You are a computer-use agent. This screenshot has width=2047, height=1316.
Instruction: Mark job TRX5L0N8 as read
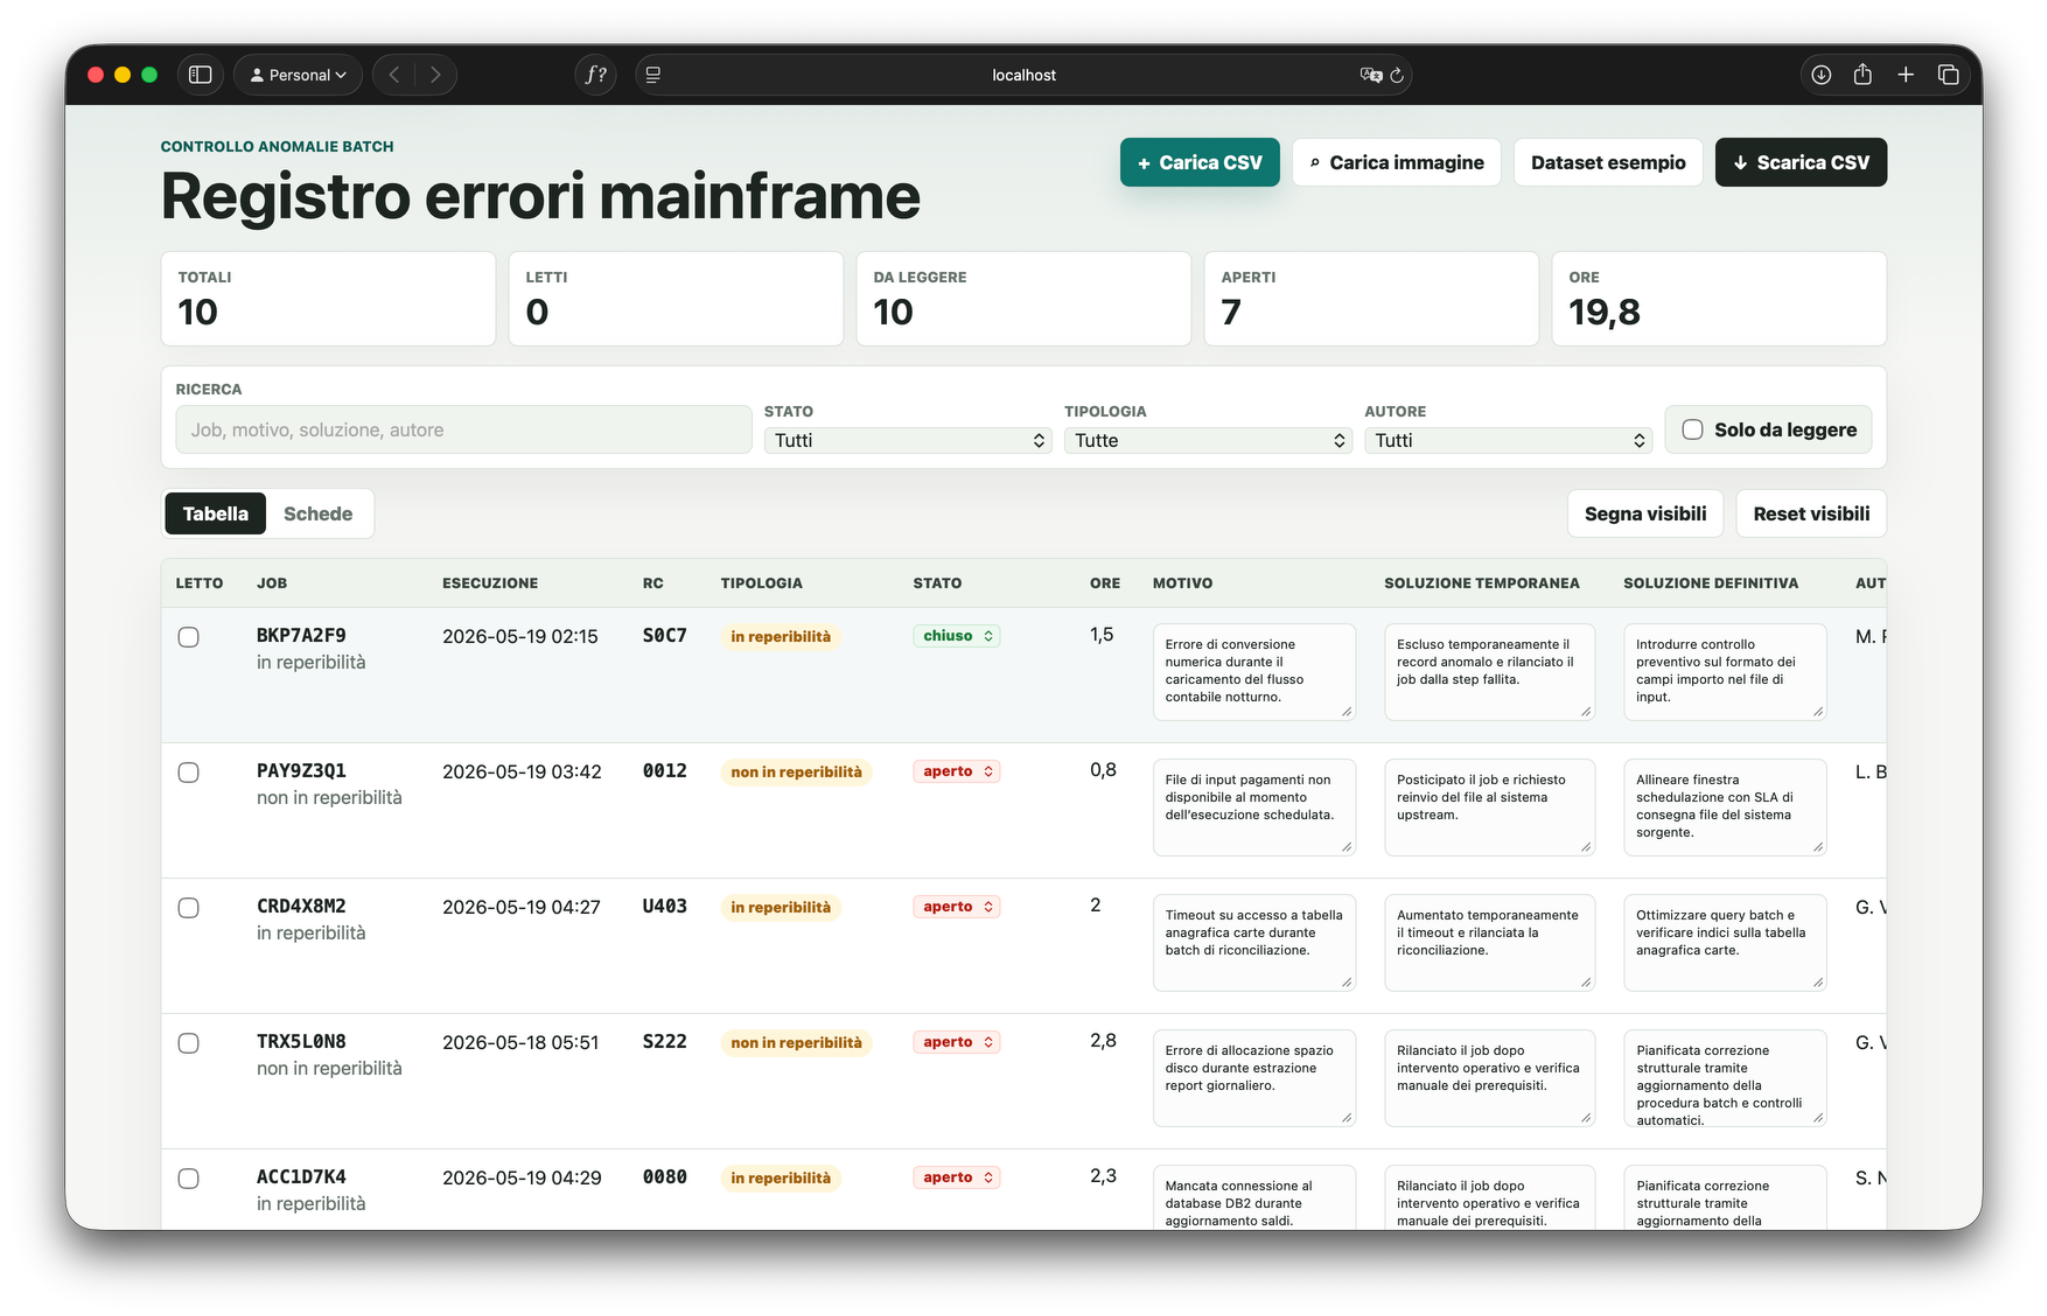point(188,1043)
